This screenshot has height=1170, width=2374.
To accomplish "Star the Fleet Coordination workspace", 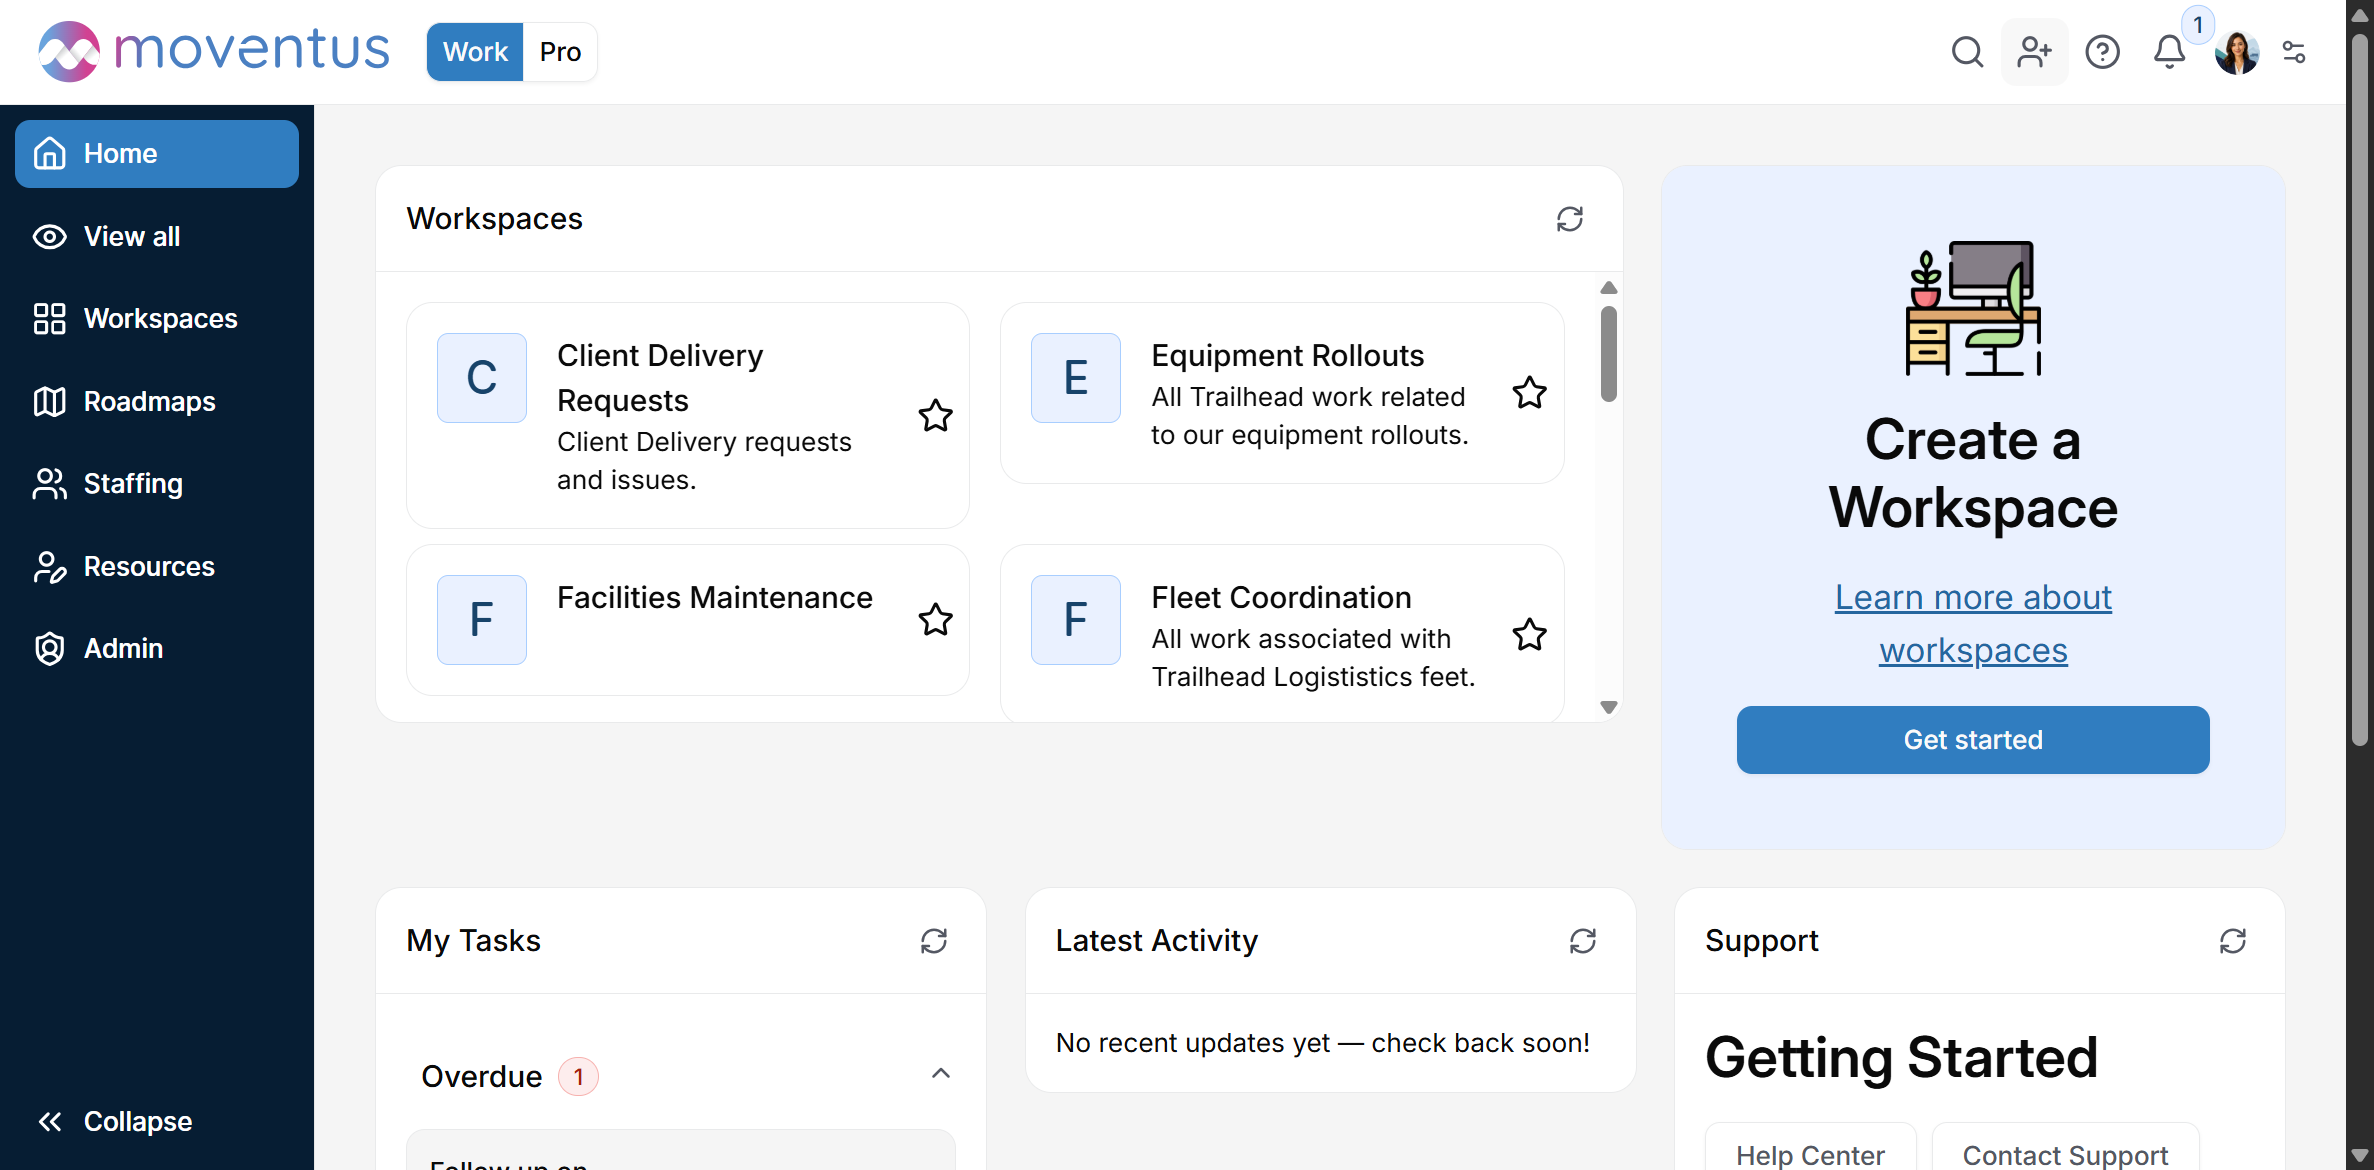I will [1530, 635].
